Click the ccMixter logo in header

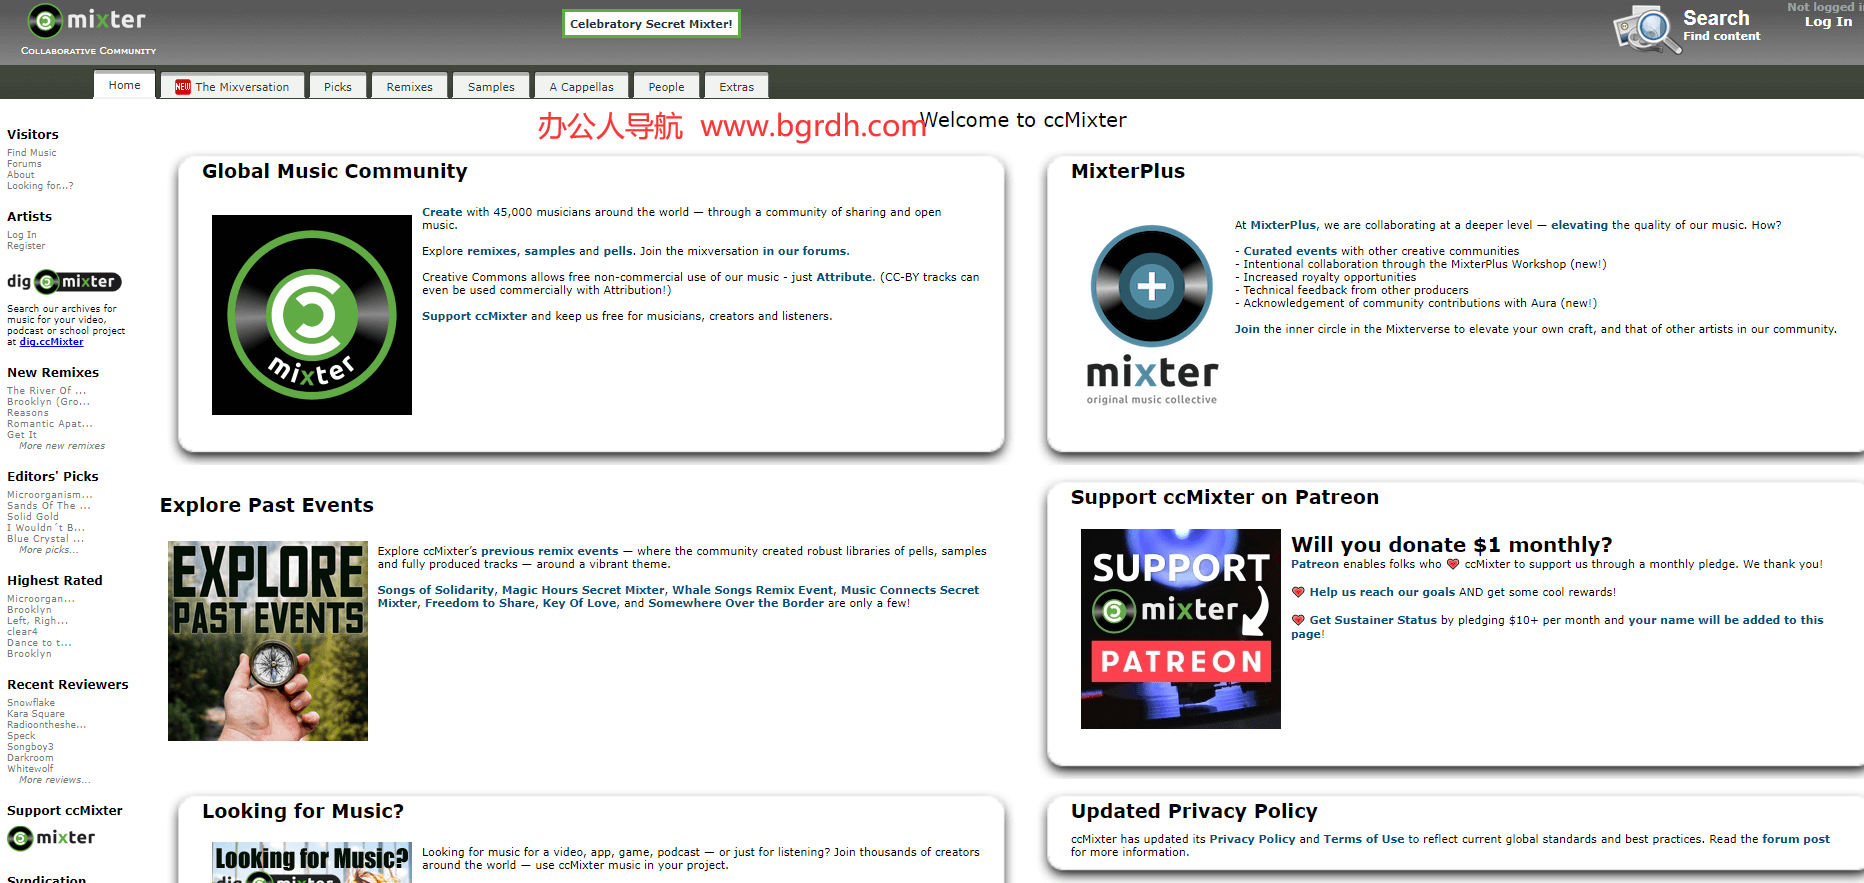(x=88, y=20)
